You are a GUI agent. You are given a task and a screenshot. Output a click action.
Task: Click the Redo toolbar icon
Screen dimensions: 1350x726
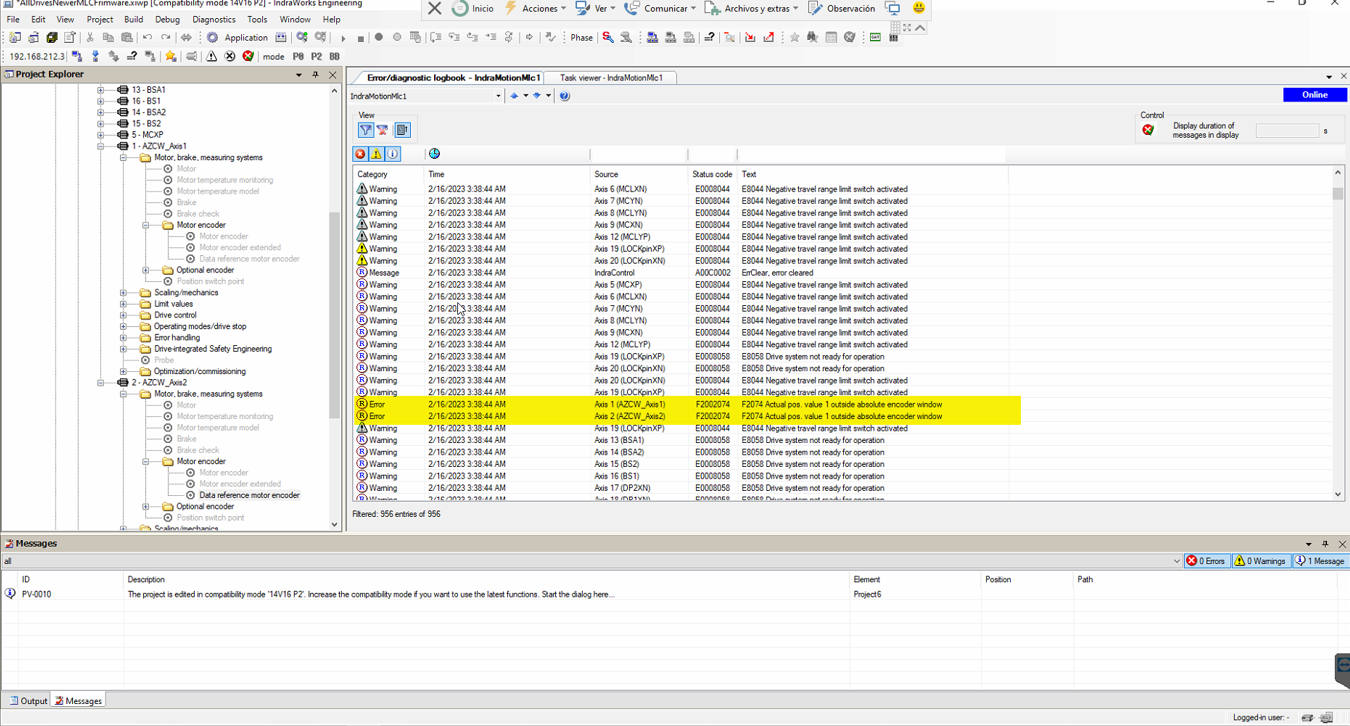pyautogui.click(x=165, y=38)
